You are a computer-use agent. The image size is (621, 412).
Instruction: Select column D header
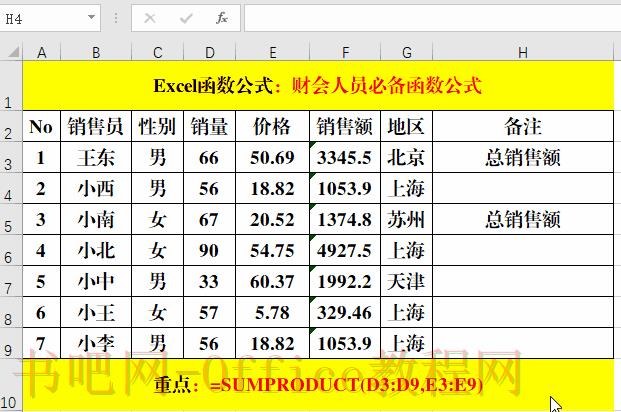210,52
